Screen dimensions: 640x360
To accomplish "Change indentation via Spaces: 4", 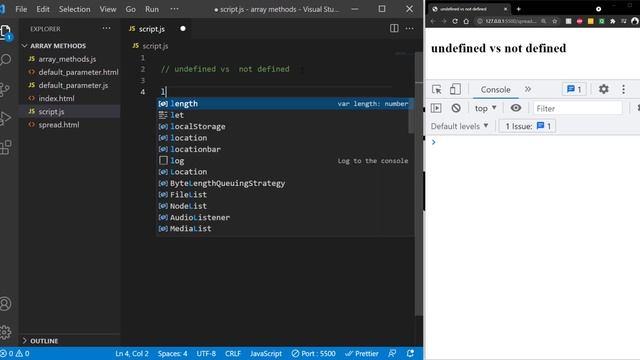I will [173, 353].
